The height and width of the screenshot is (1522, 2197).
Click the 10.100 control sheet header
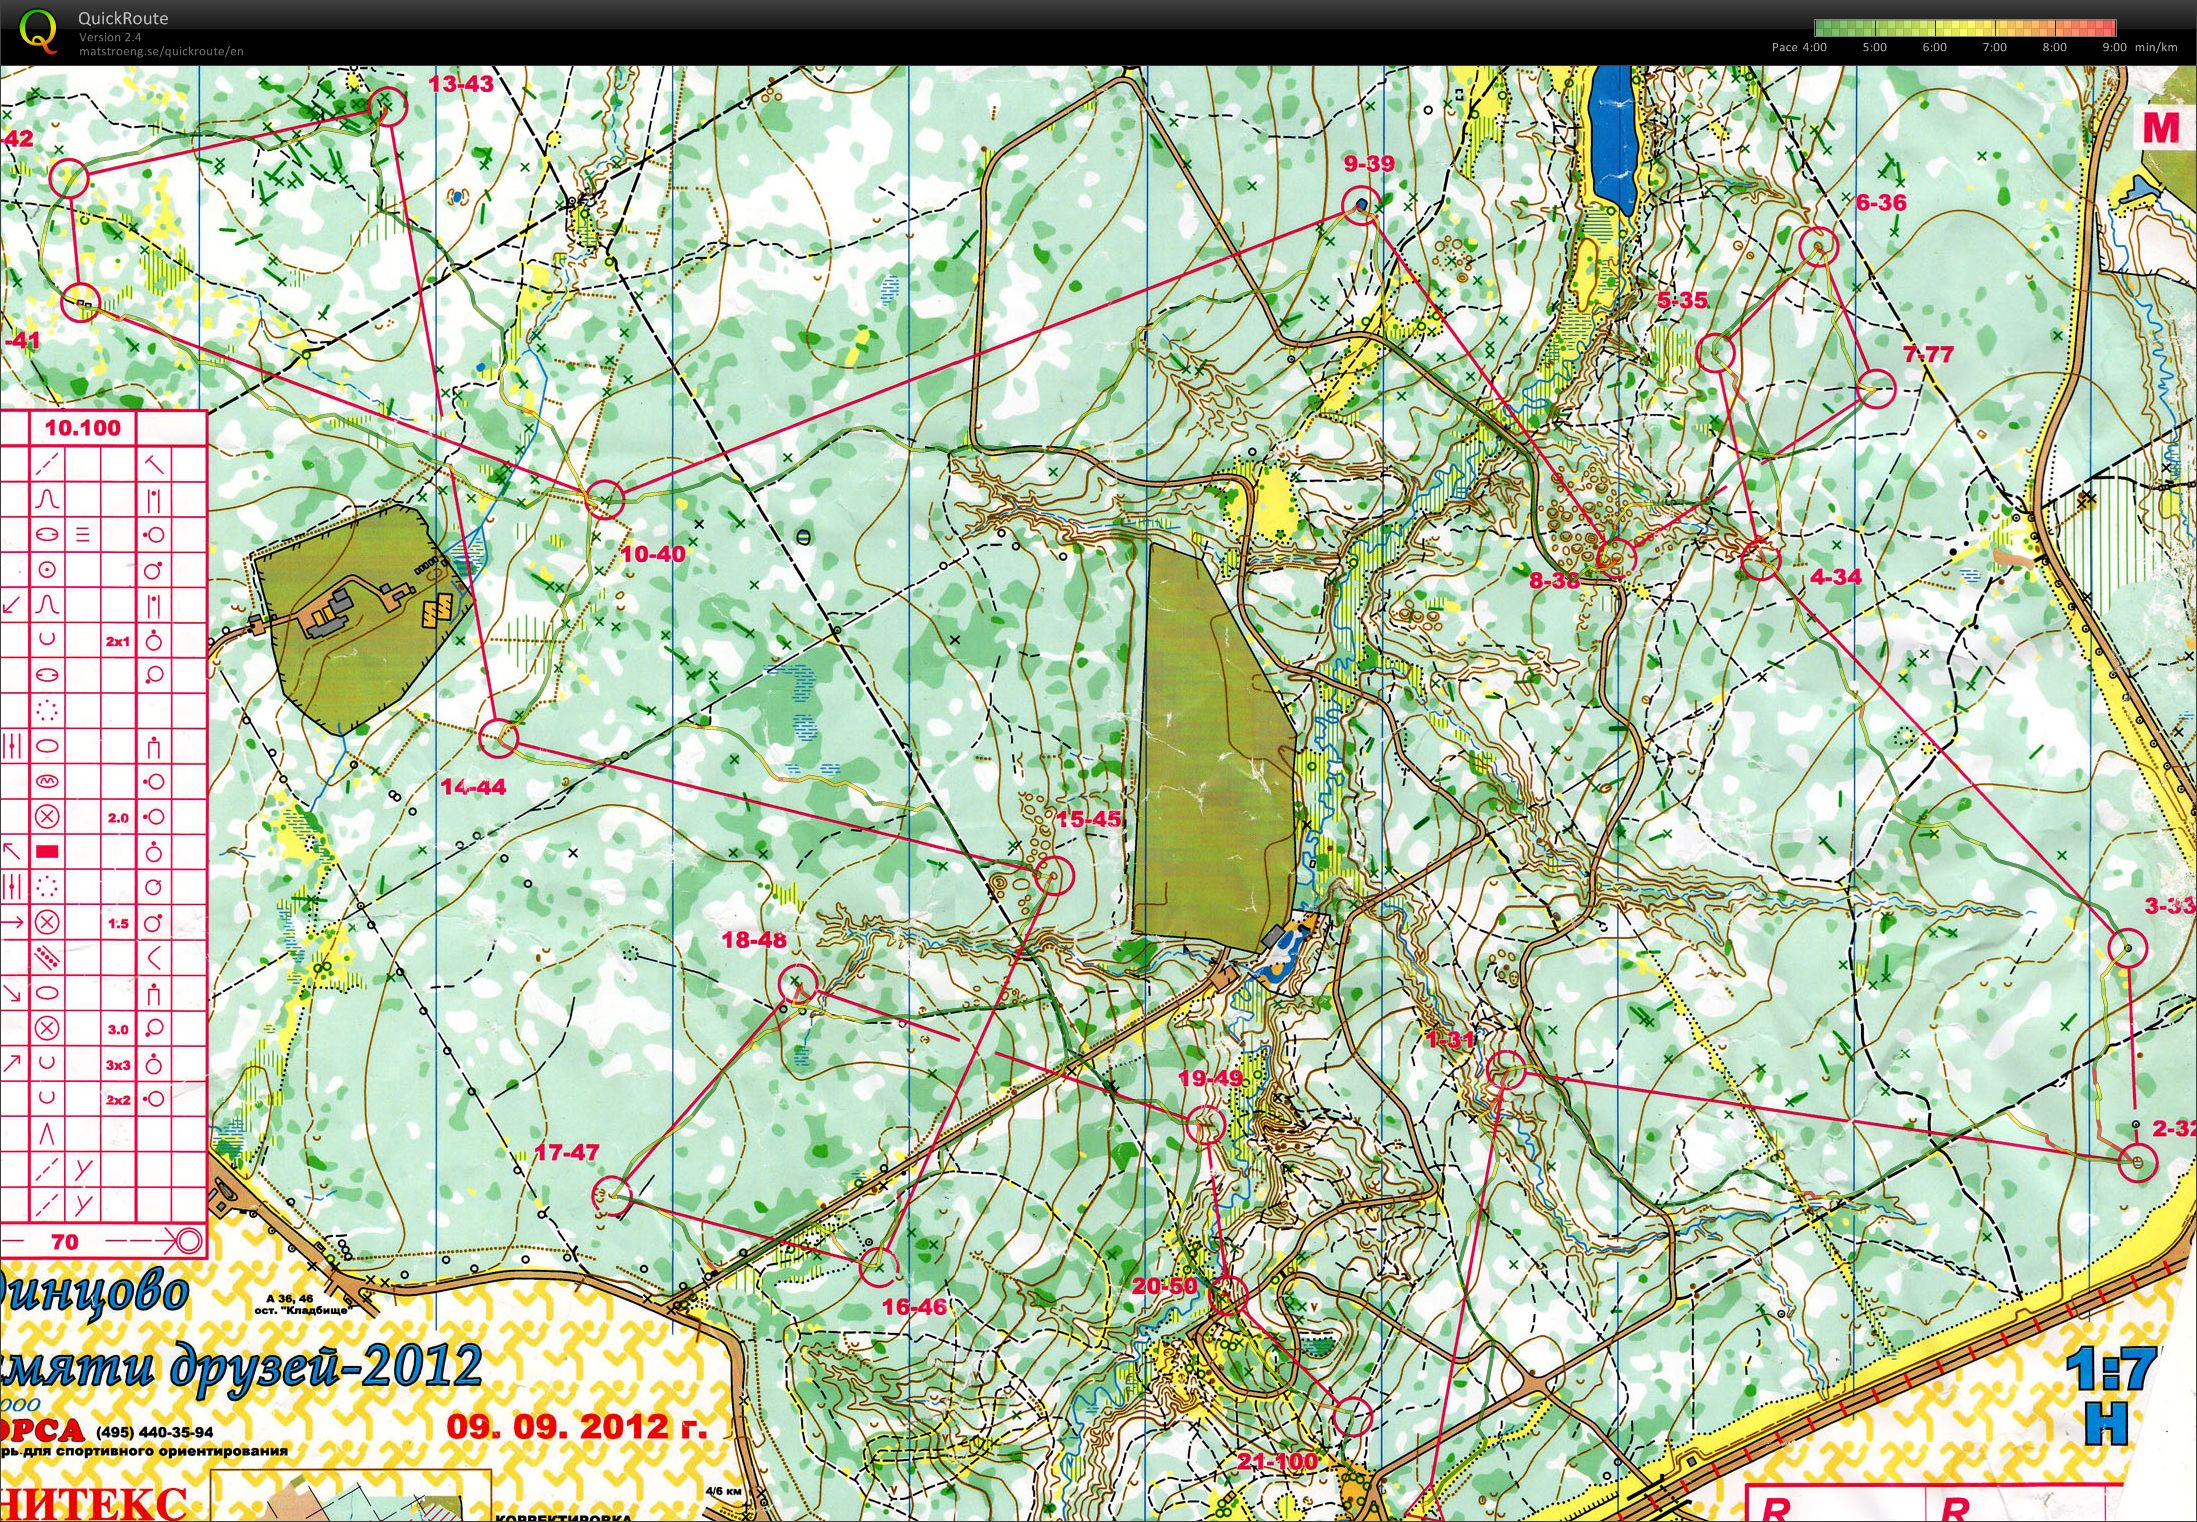tap(82, 428)
